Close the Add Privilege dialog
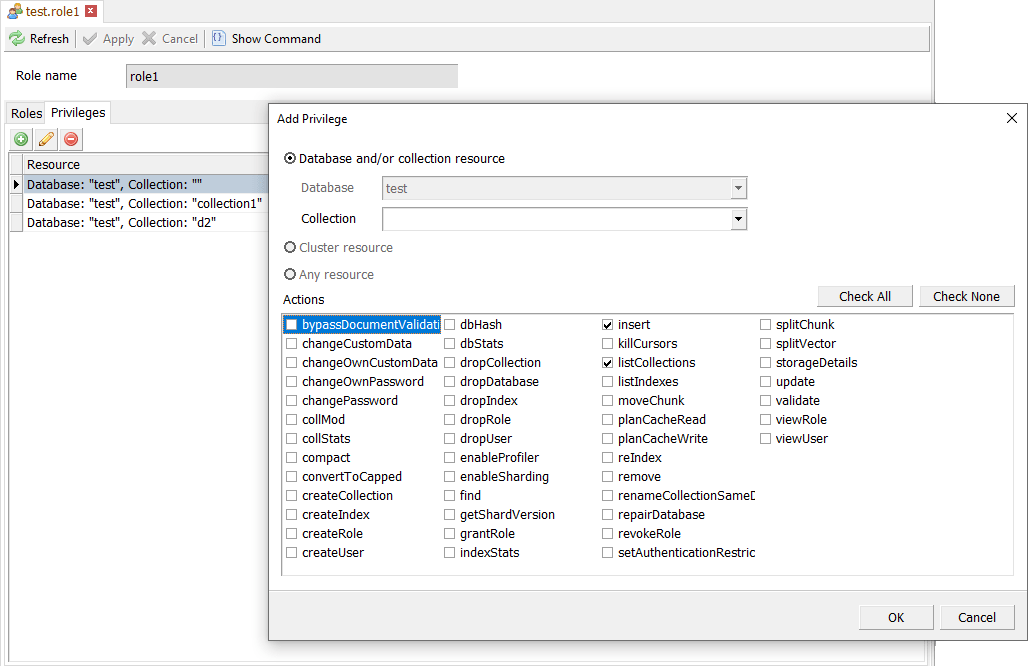 point(1011,118)
